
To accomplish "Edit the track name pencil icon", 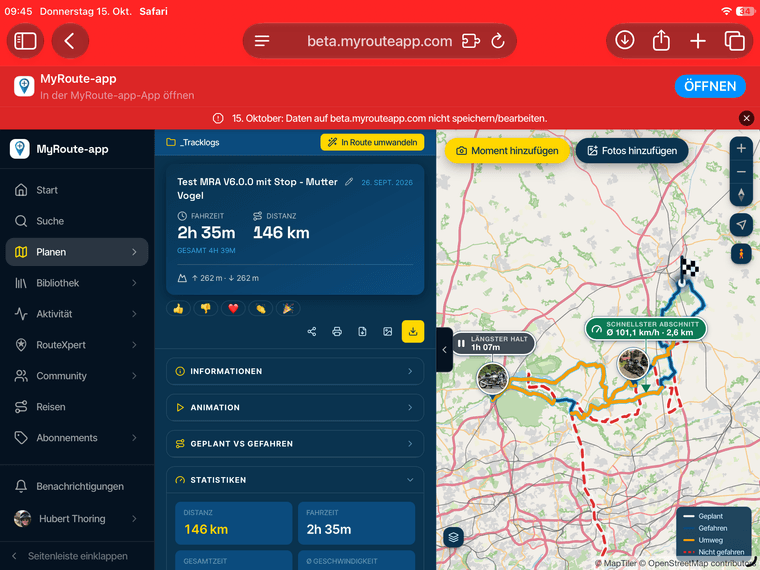I will (349, 182).
